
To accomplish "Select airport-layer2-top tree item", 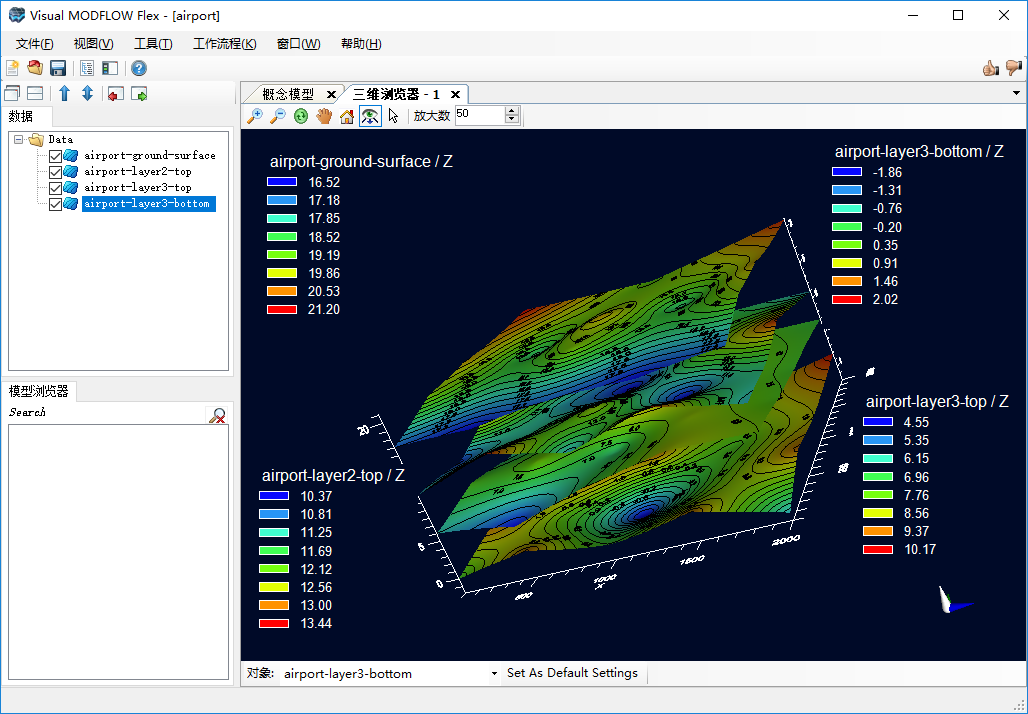I will (x=138, y=172).
